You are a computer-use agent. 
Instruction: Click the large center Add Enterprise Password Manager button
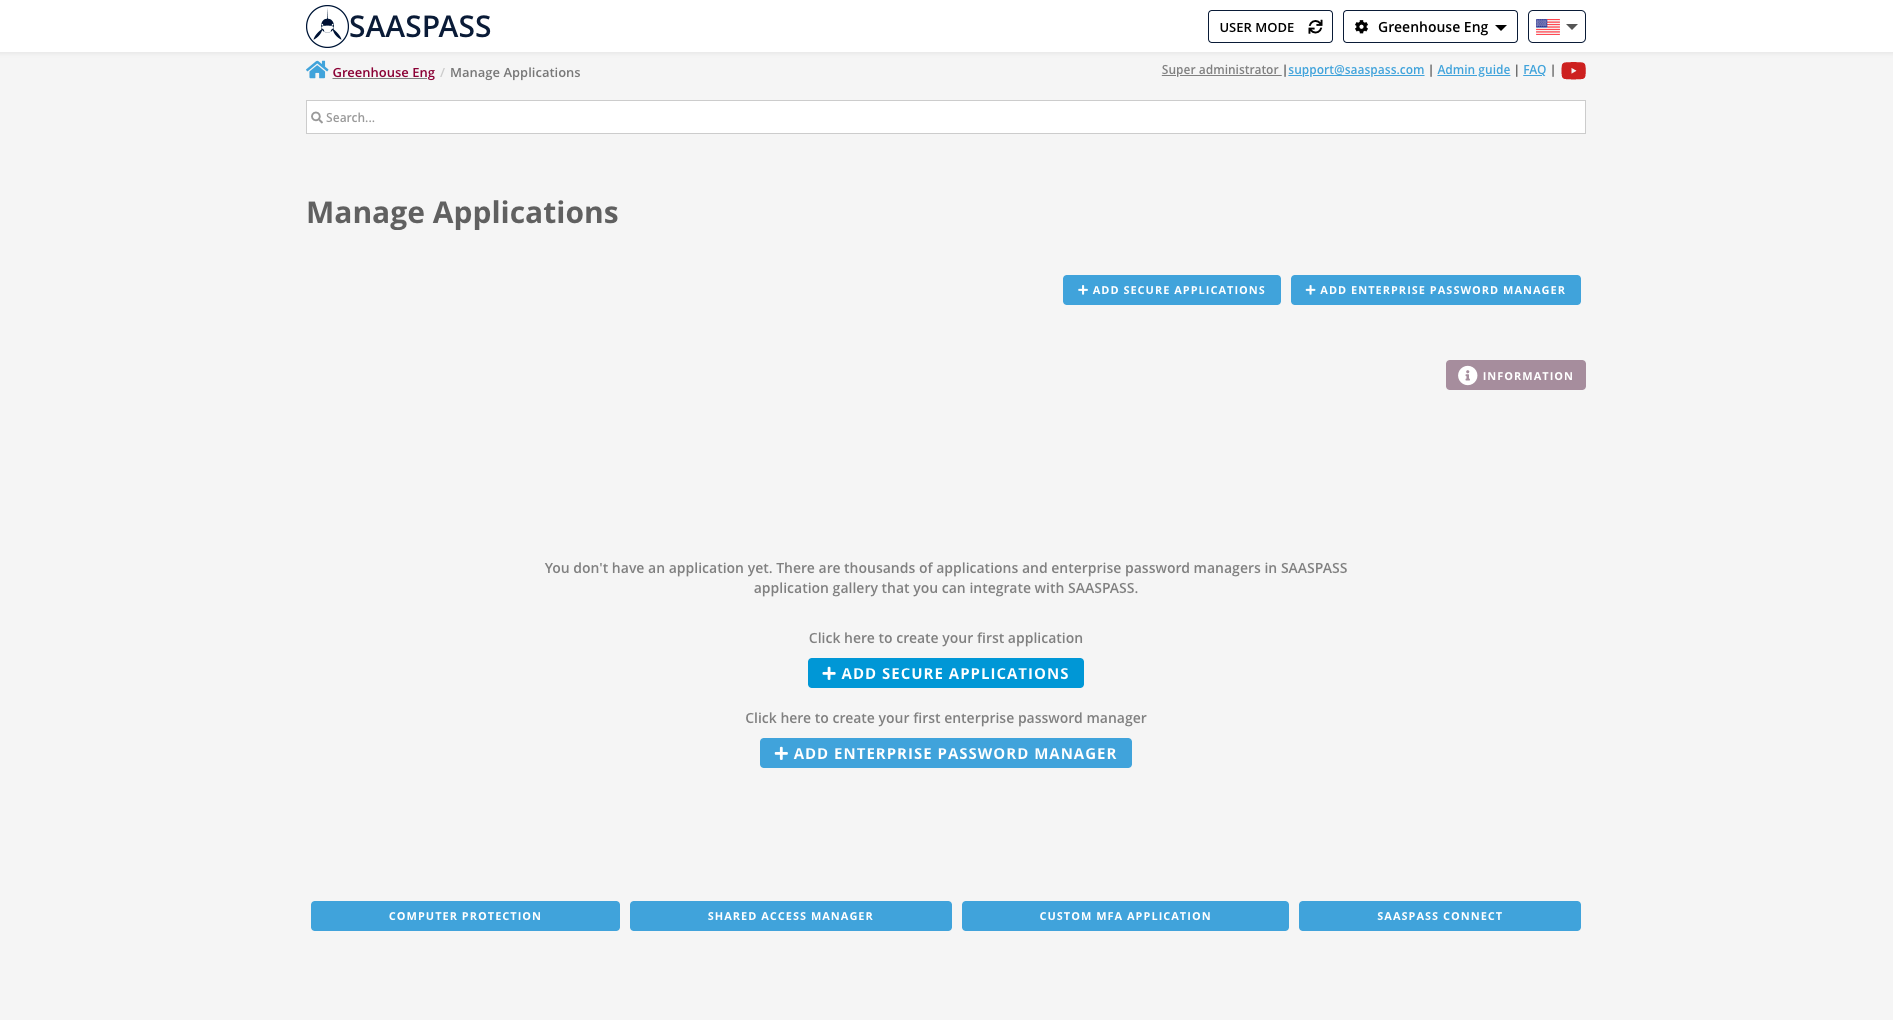point(945,753)
